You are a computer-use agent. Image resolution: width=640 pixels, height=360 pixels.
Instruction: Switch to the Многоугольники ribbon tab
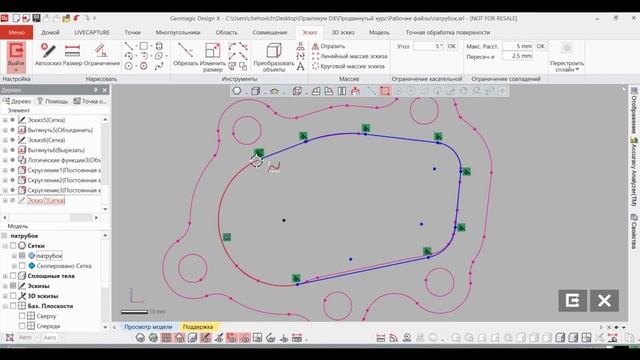[178, 32]
